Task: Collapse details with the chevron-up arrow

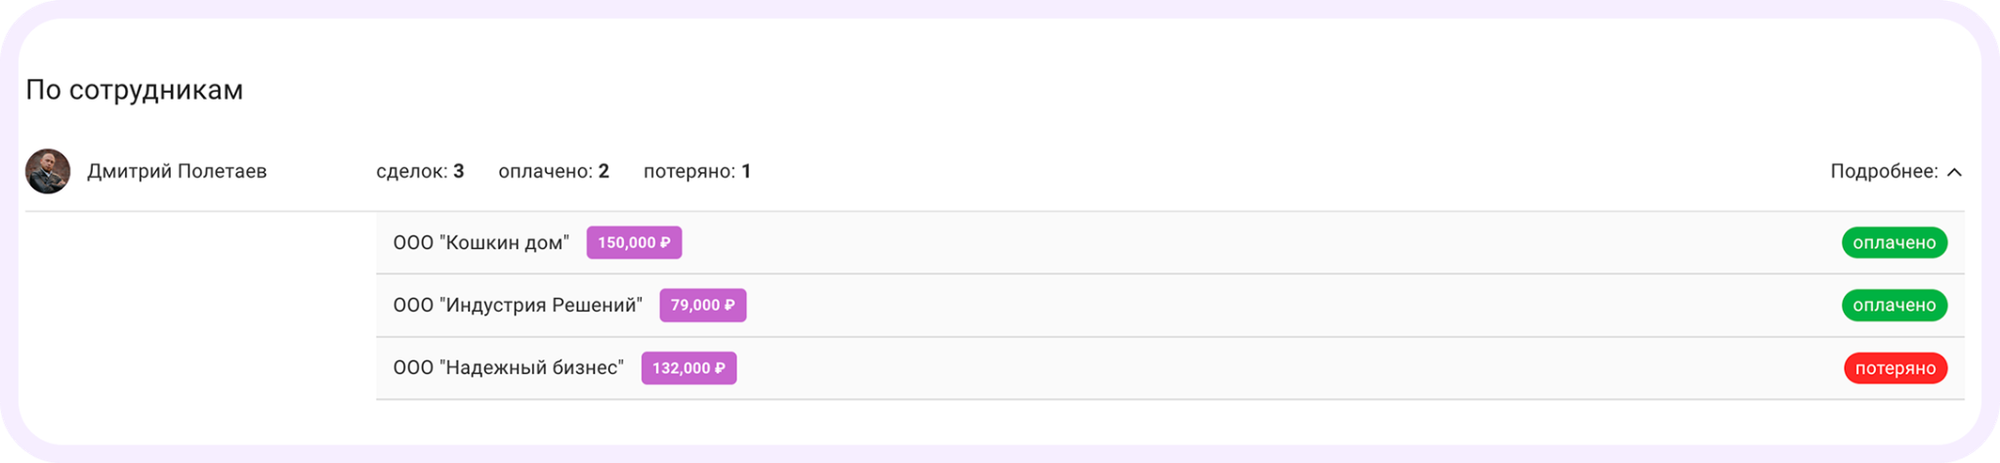Action: pos(1954,172)
